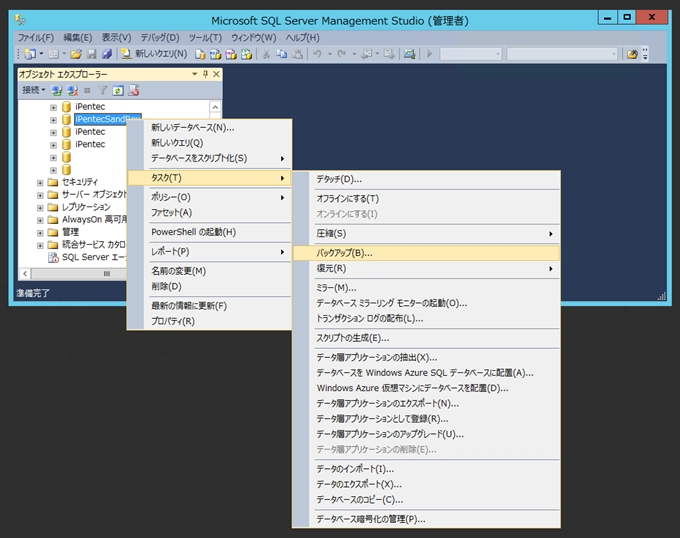Click the Refresh icon in Object Explorer
This screenshot has height=538, width=680.
point(118,91)
